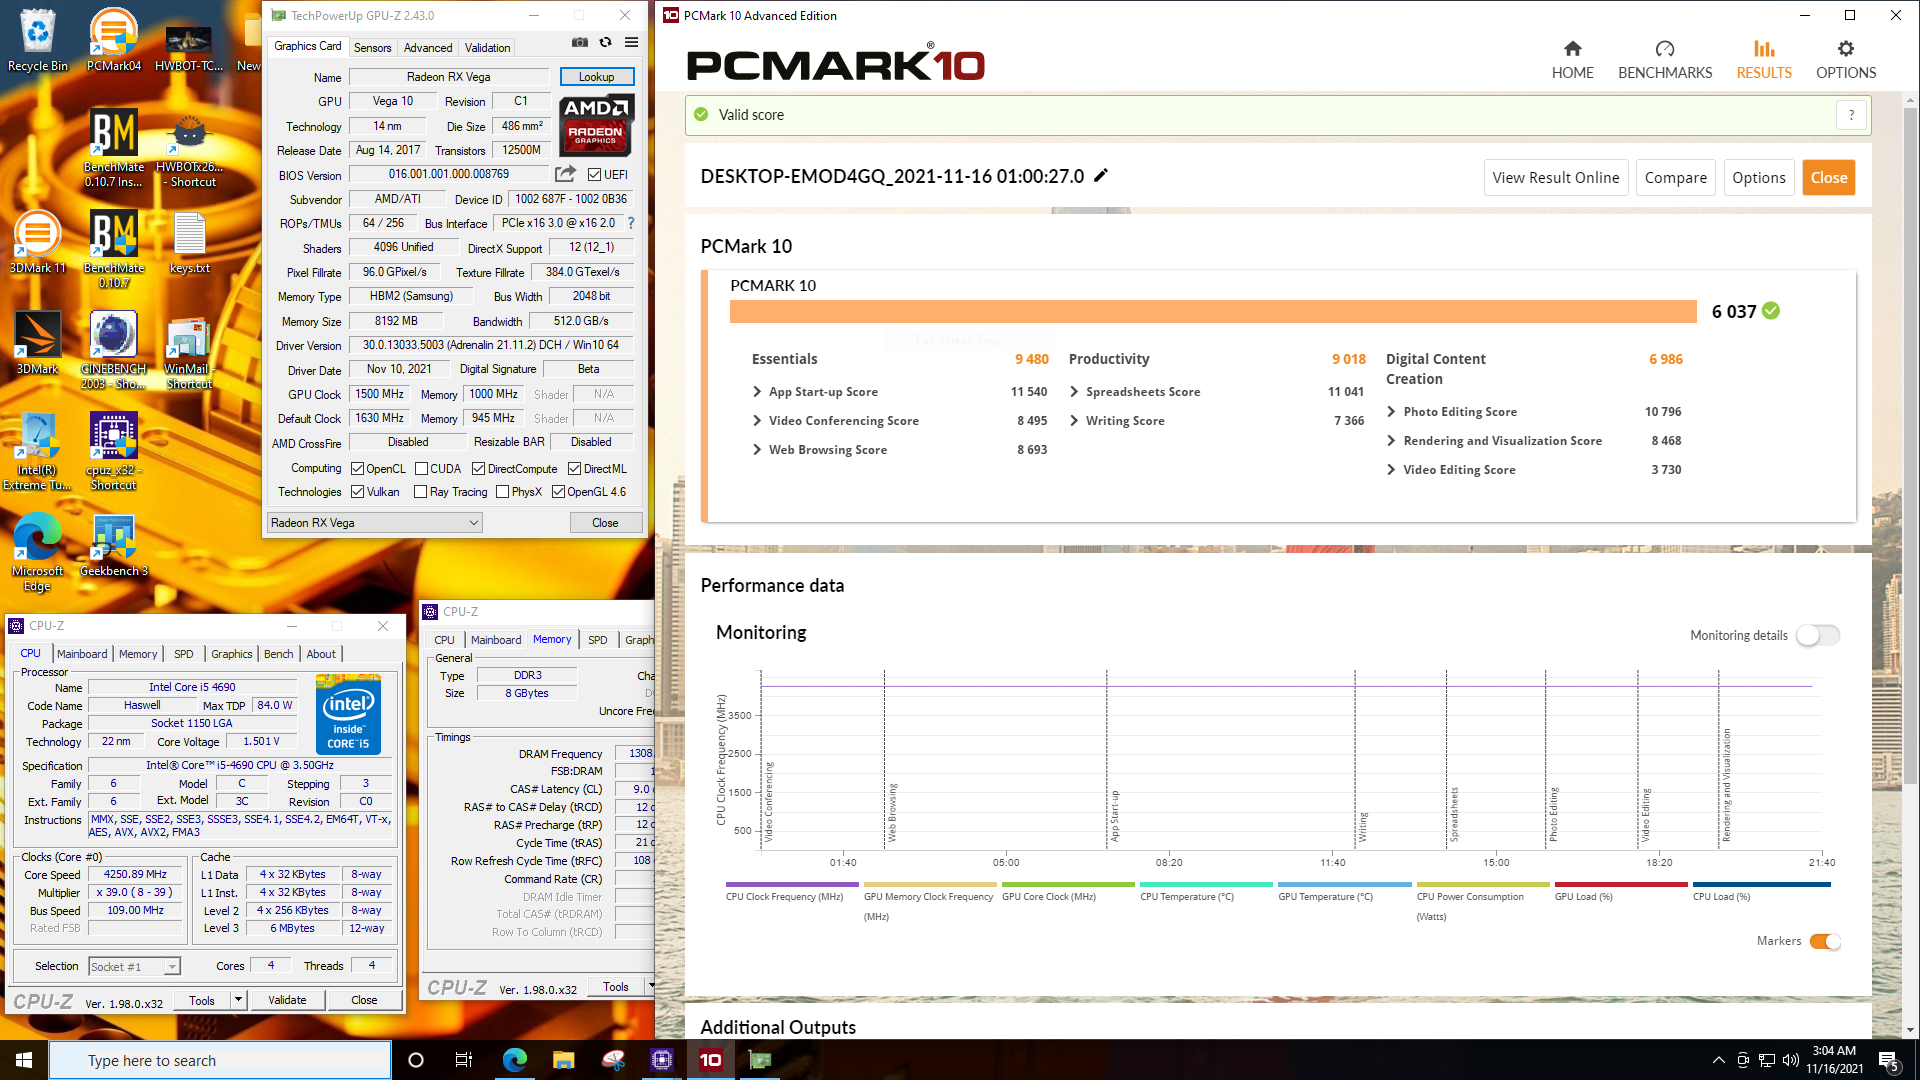1920x1080 pixels.
Task: Open the GPU-Z hamburger menu
Action: (x=631, y=42)
